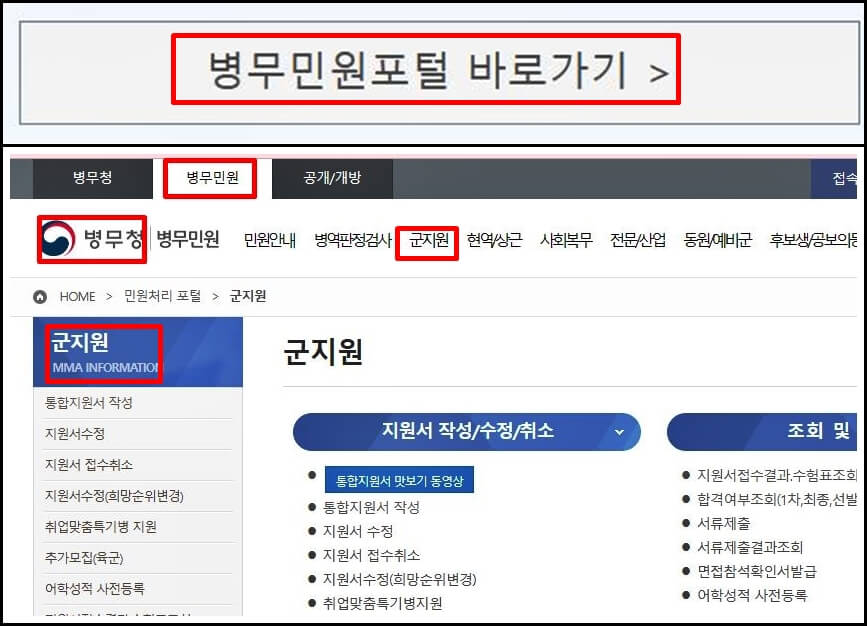Screen dimensions: 867x626
Task: Select the 공개/개방 tab
Action: coord(332,178)
